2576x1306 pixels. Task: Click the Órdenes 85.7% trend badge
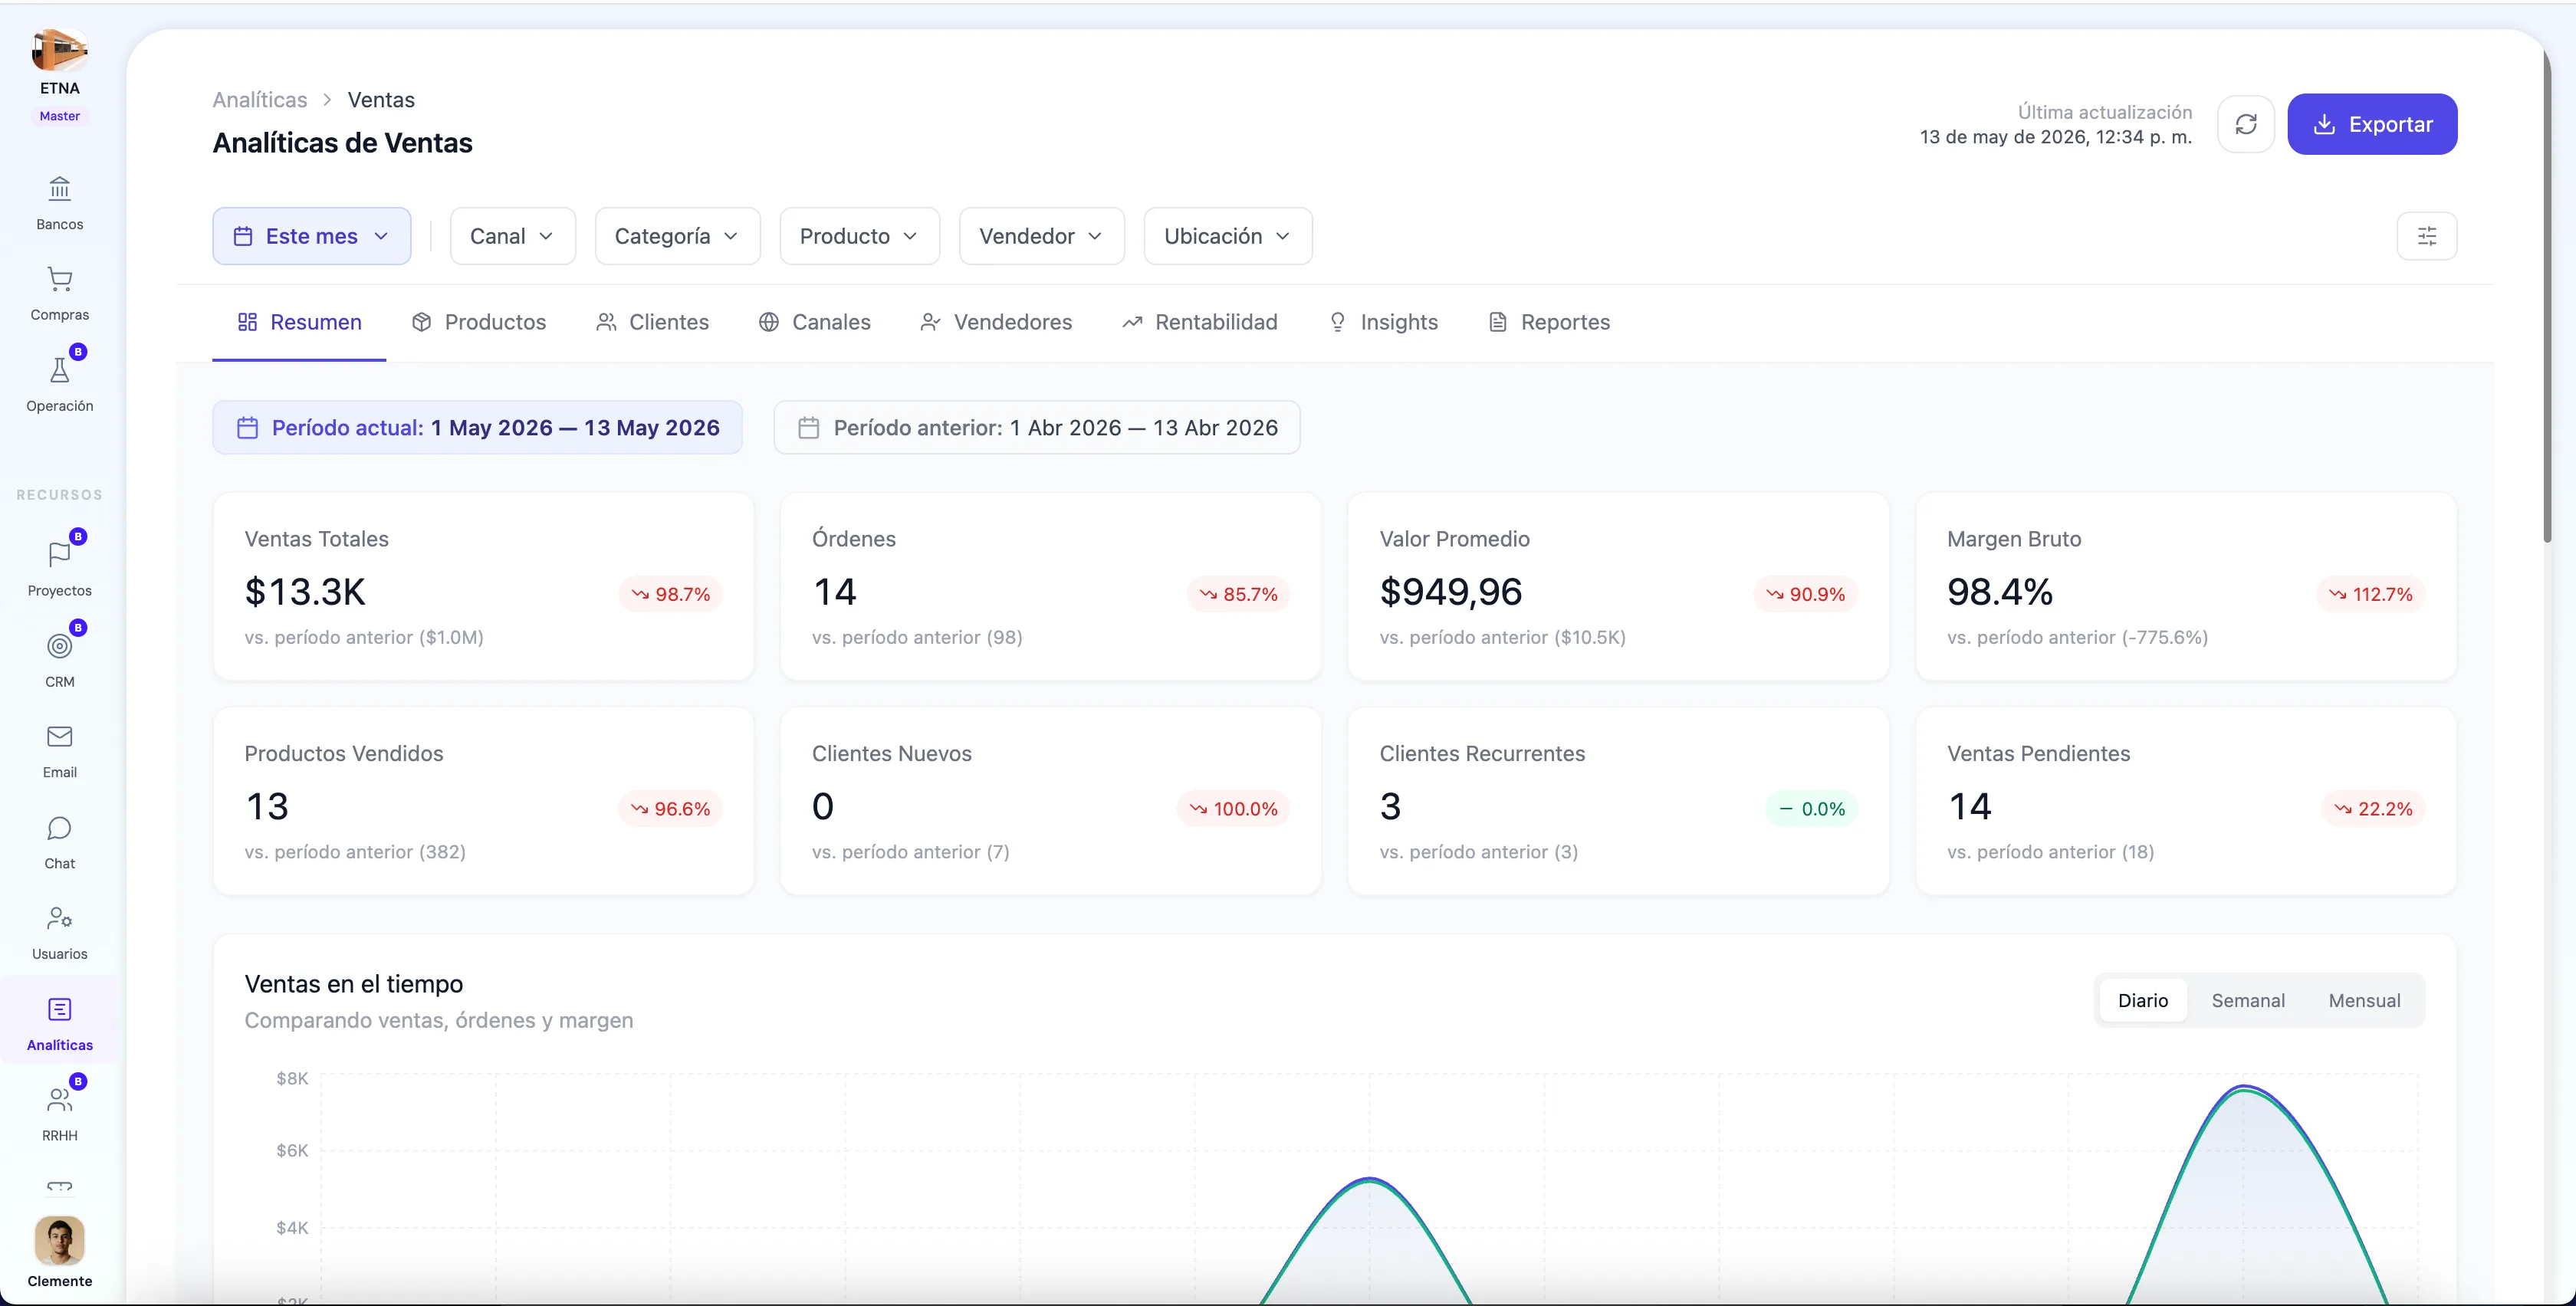point(1239,594)
